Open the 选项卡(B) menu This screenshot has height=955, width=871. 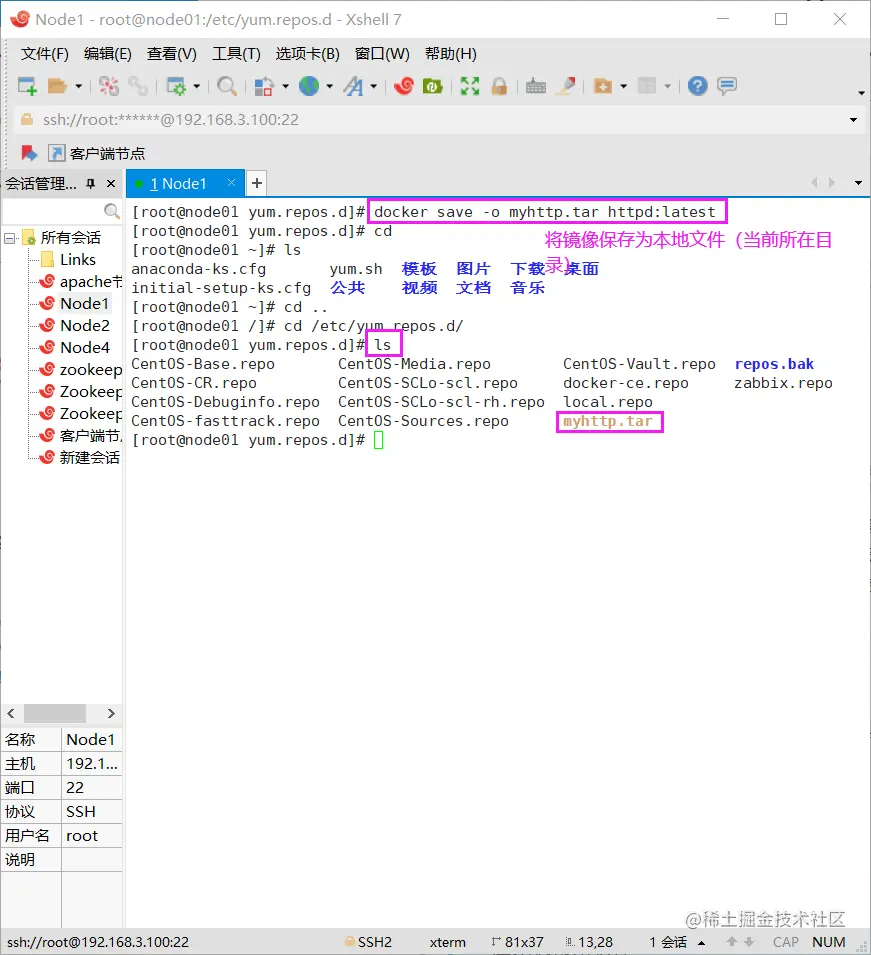tap(308, 54)
